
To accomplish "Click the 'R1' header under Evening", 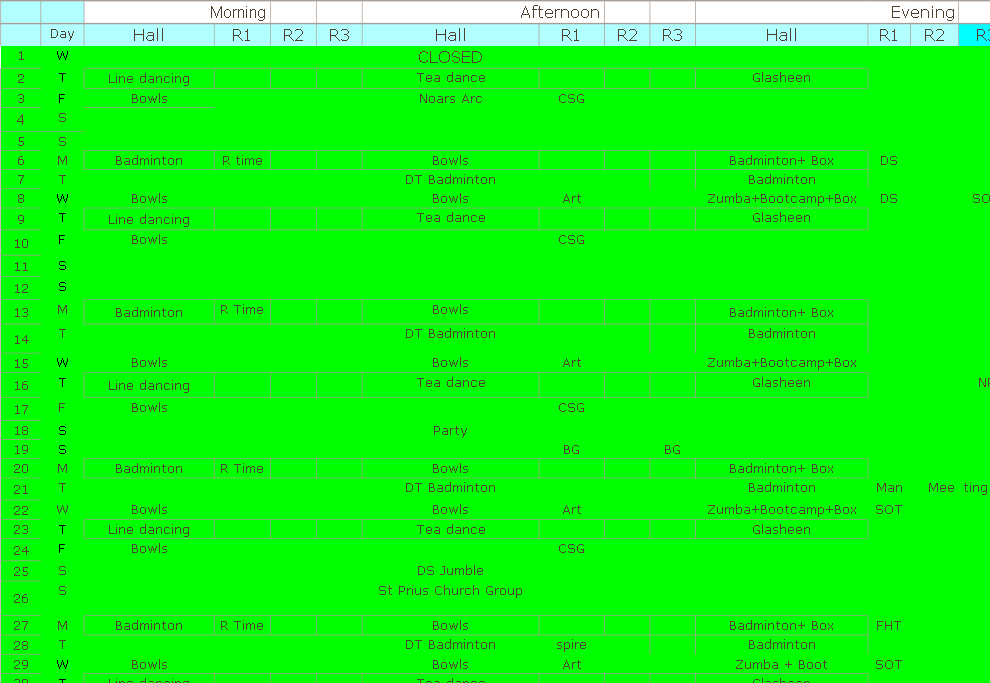I will [889, 35].
